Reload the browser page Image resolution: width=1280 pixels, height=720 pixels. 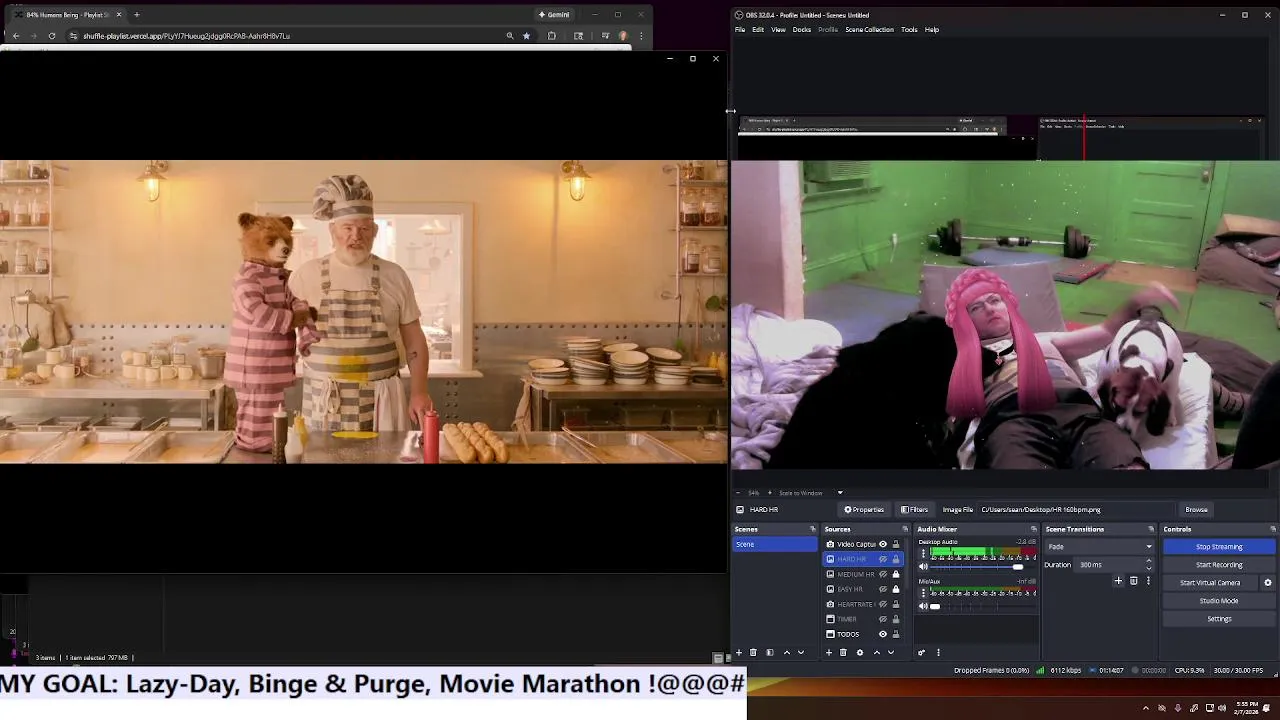point(51,36)
